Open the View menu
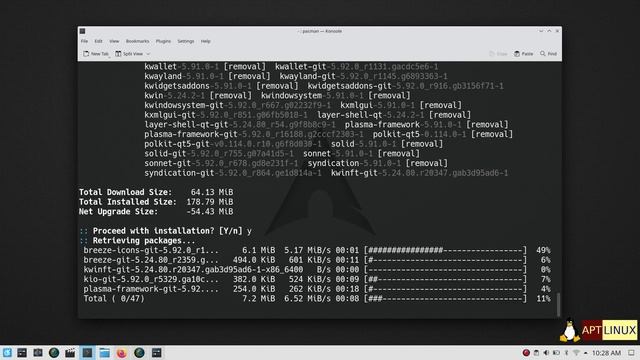Screen dimensions: 640x360 tap(114, 41)
